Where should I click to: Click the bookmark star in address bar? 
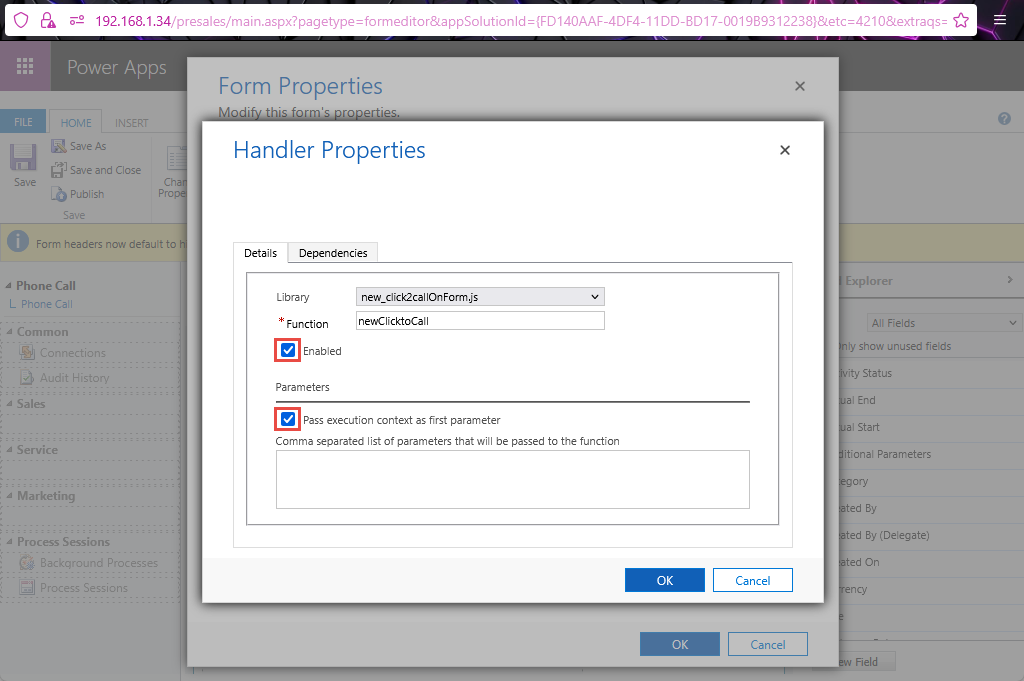pyautogui.click(x=960, y=20)
